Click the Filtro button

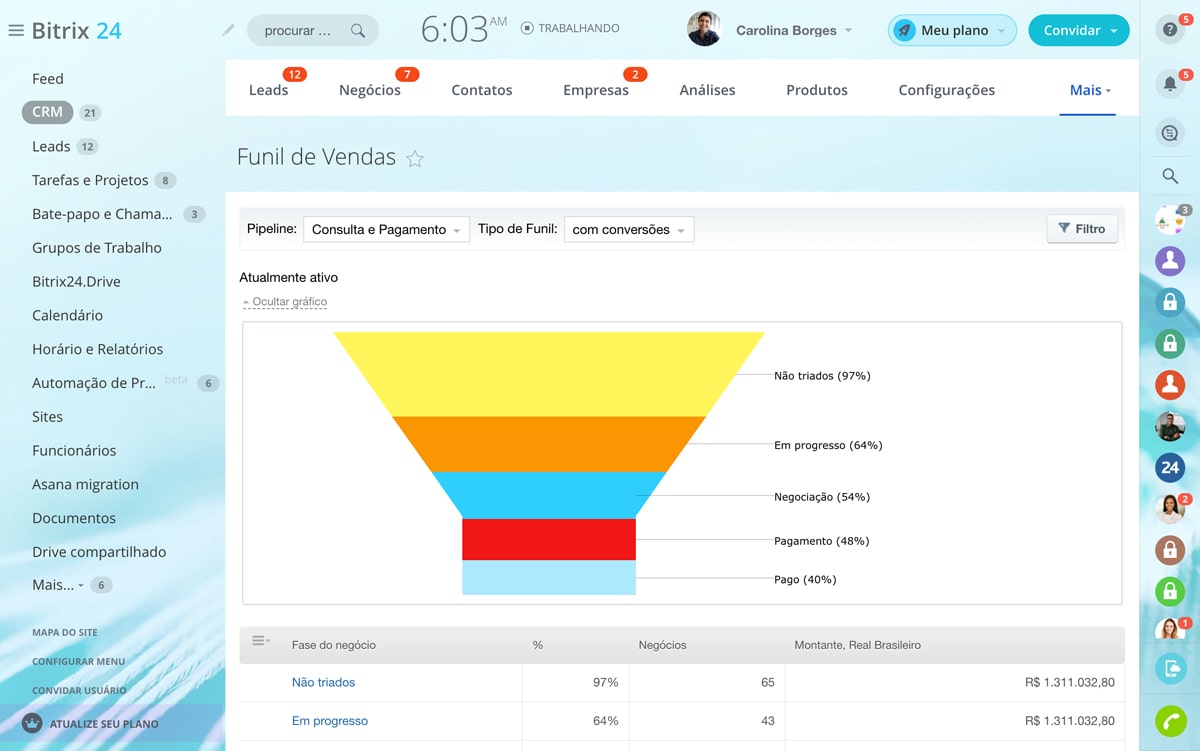tap(1082, 229)
